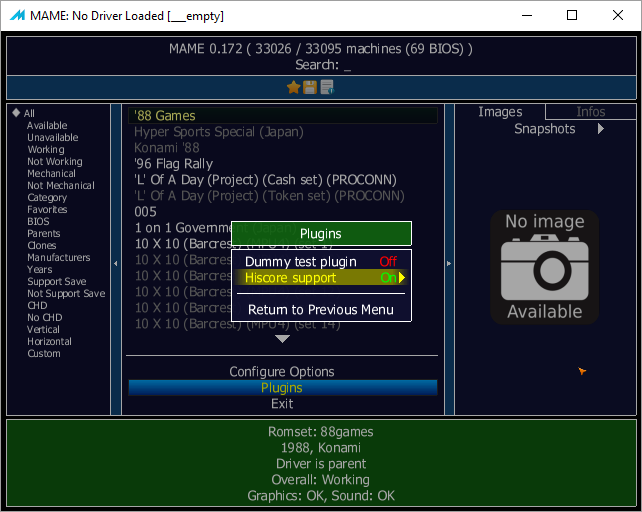642x512 pixels.
Task: Click the Snapshots label
Action: [545, 129]
